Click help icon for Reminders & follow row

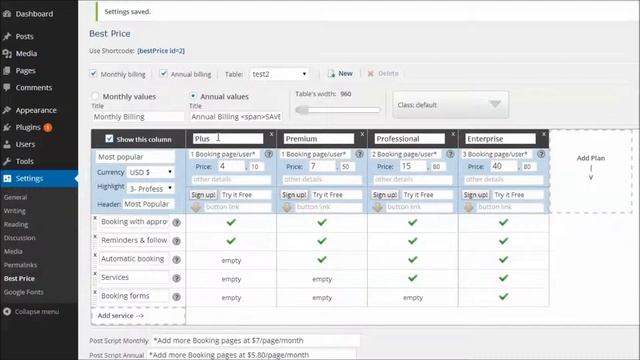tap(176, 241)
